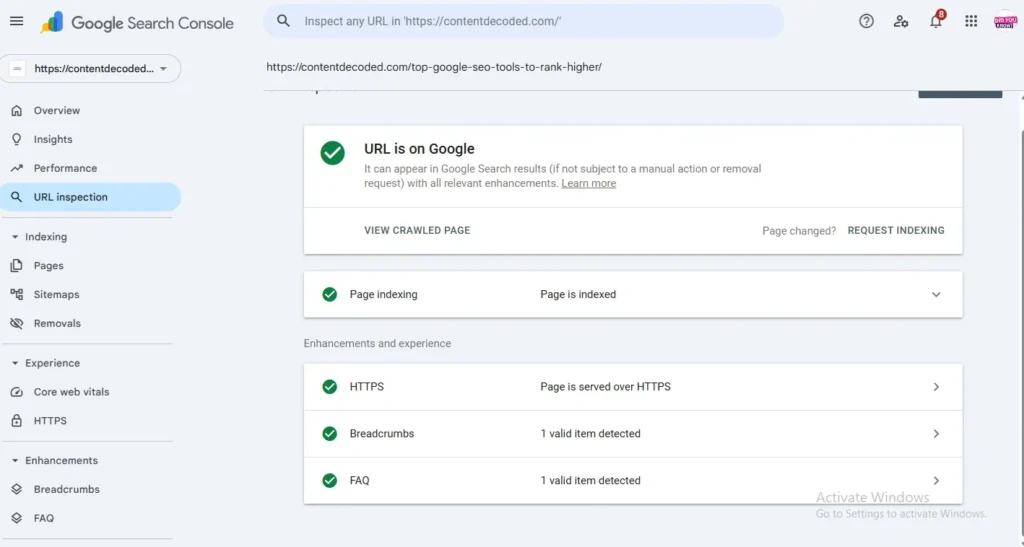The width and height of the screenshot is (1024, 547).
Task: Open FAQ details via right chevron
Action: click(x=936, y=481)
